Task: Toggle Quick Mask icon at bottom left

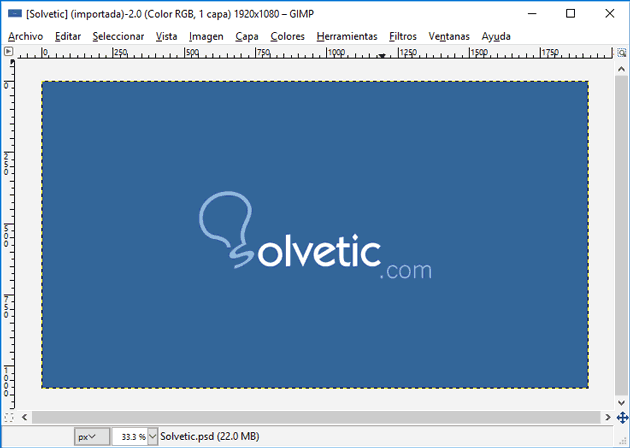Action: pyautogui.click(x=8, y=417)
